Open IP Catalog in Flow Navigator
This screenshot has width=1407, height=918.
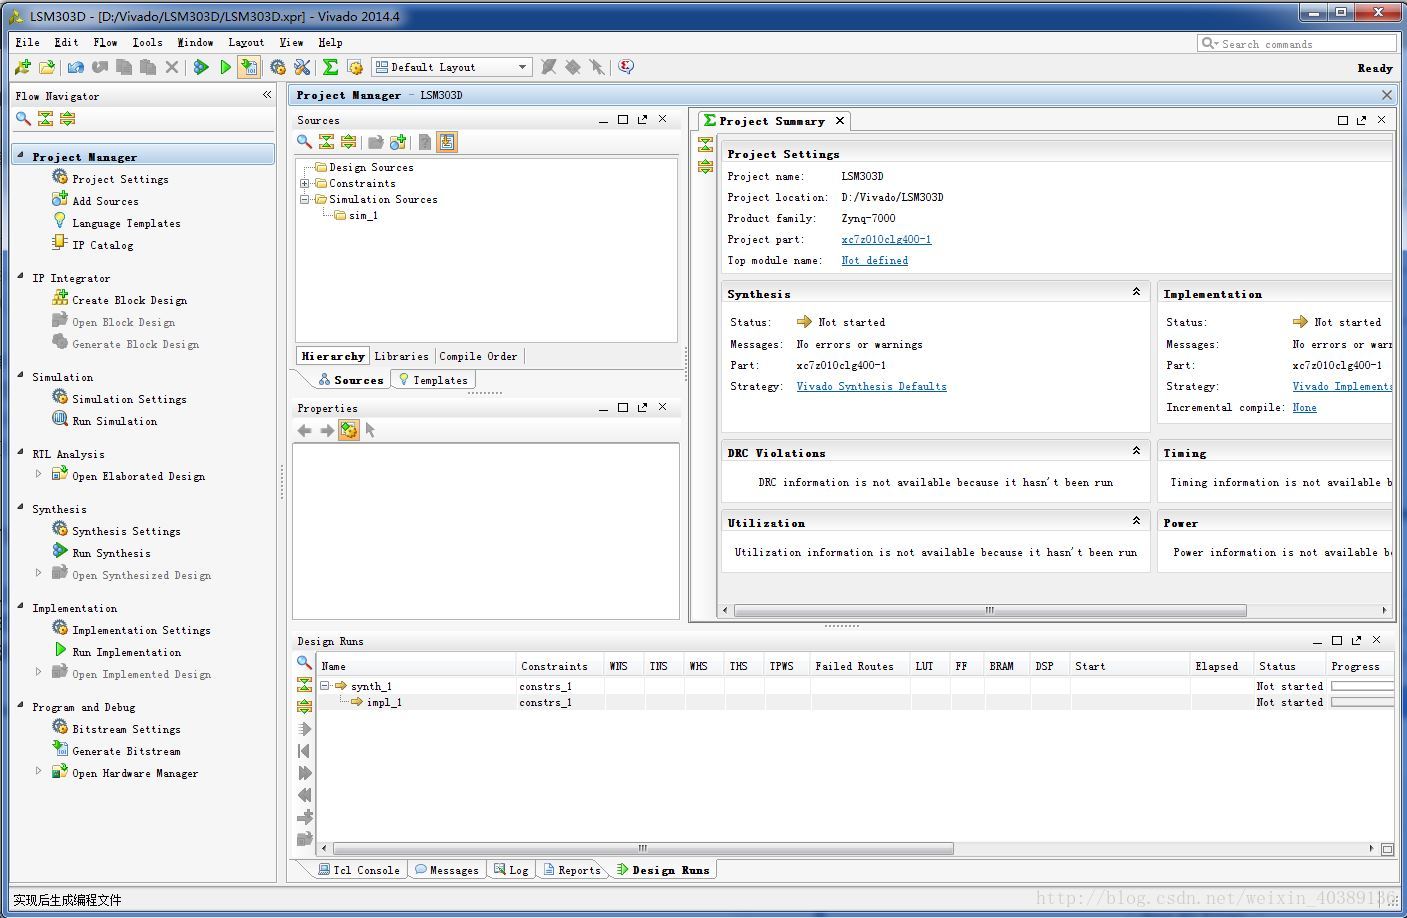(x=102, y=245)
